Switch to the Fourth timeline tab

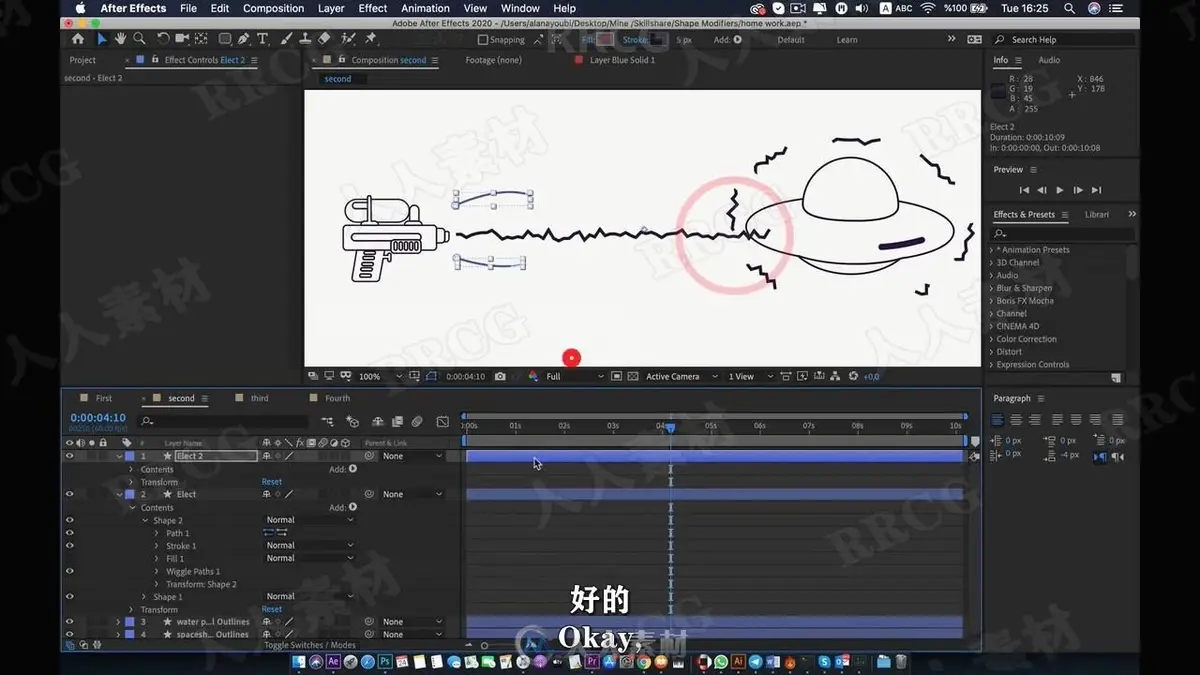pyautogui.click(x=338, y=398)
